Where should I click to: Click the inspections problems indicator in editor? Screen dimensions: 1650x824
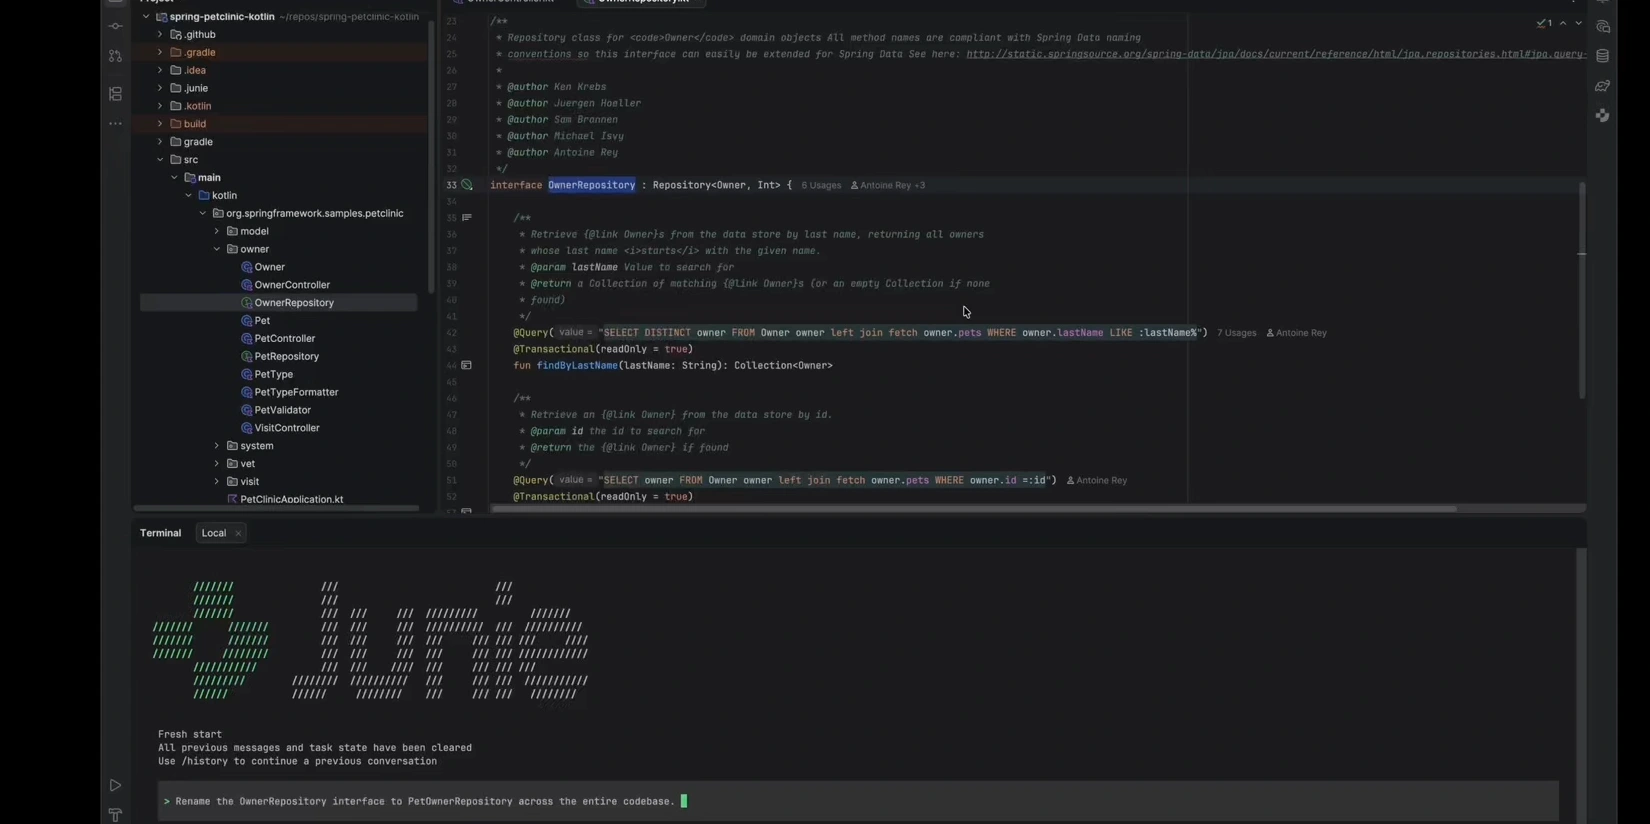(1544, 23)
